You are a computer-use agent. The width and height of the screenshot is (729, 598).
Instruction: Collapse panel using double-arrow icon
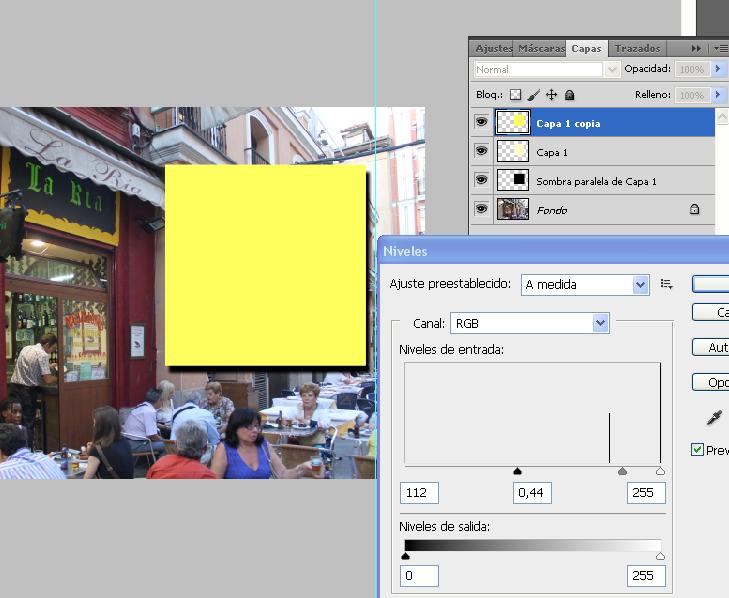(696, 48)
